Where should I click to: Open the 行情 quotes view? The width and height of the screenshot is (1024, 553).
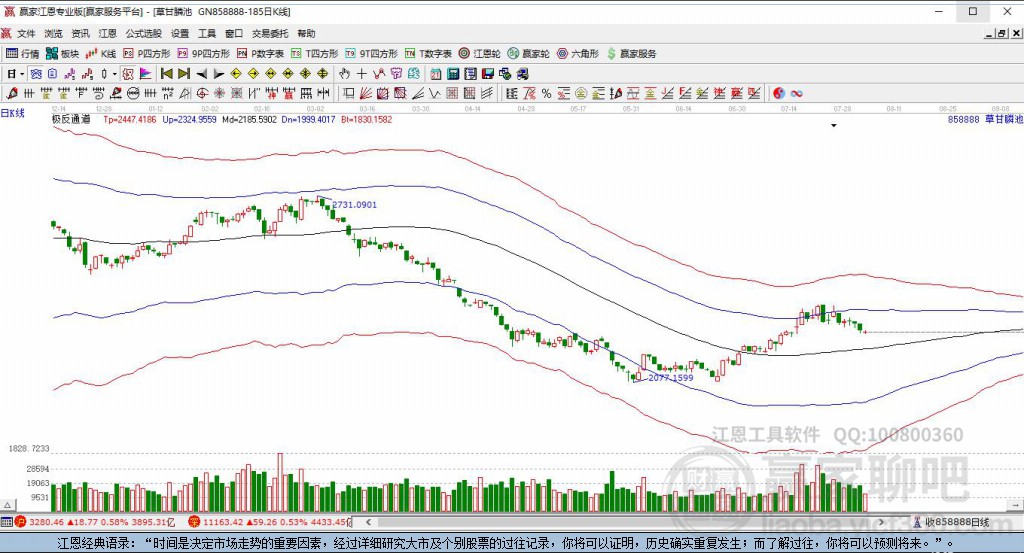[x=23, y=54]
